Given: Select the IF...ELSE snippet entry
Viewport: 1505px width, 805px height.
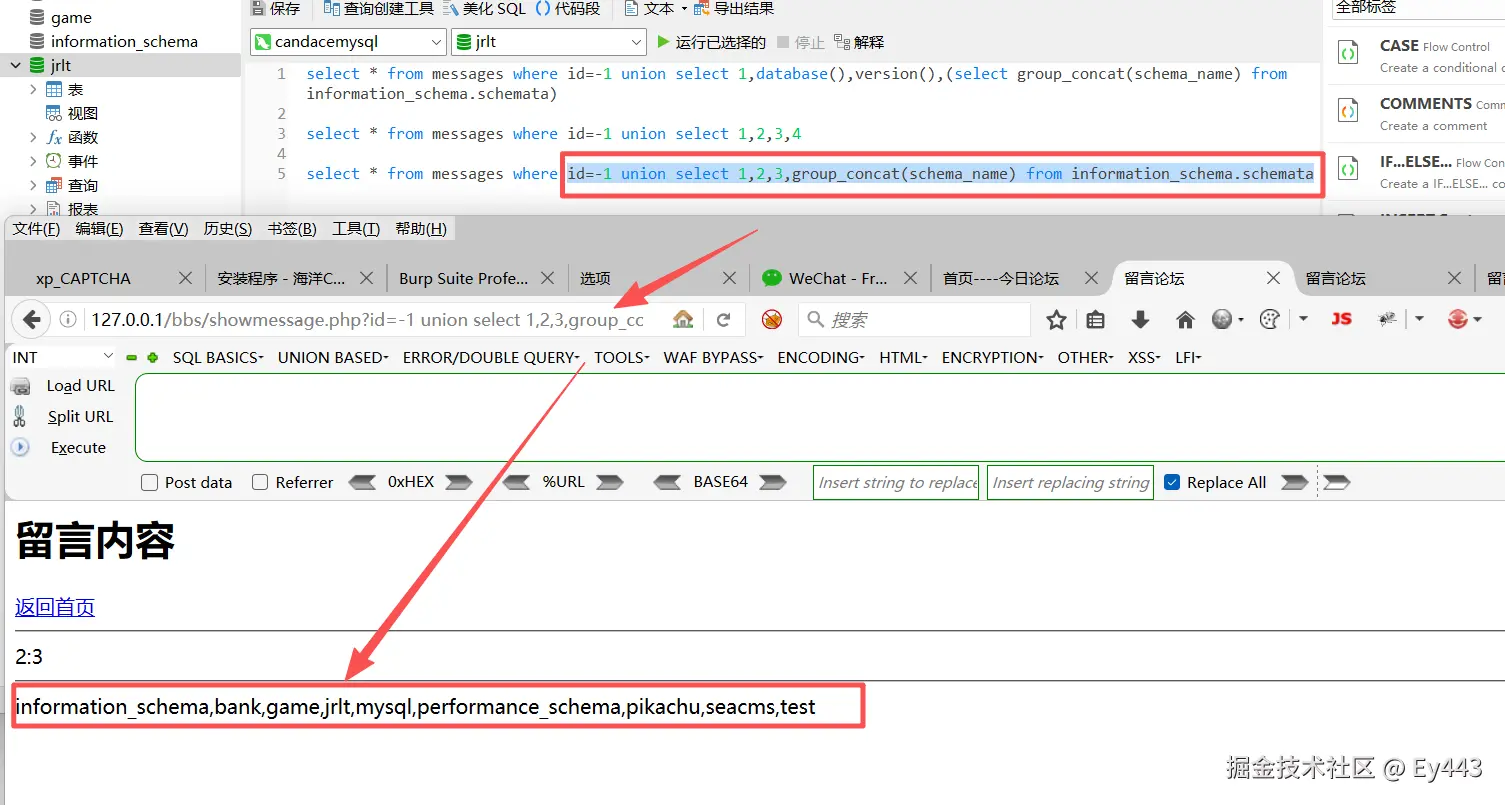Looking at the screenshot, I should click(x=1420, y=172).
